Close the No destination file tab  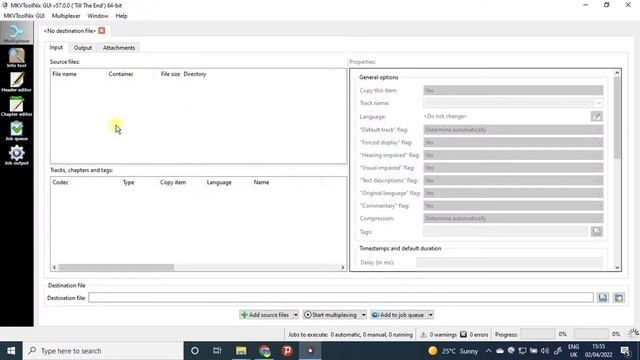coord(102,31)
